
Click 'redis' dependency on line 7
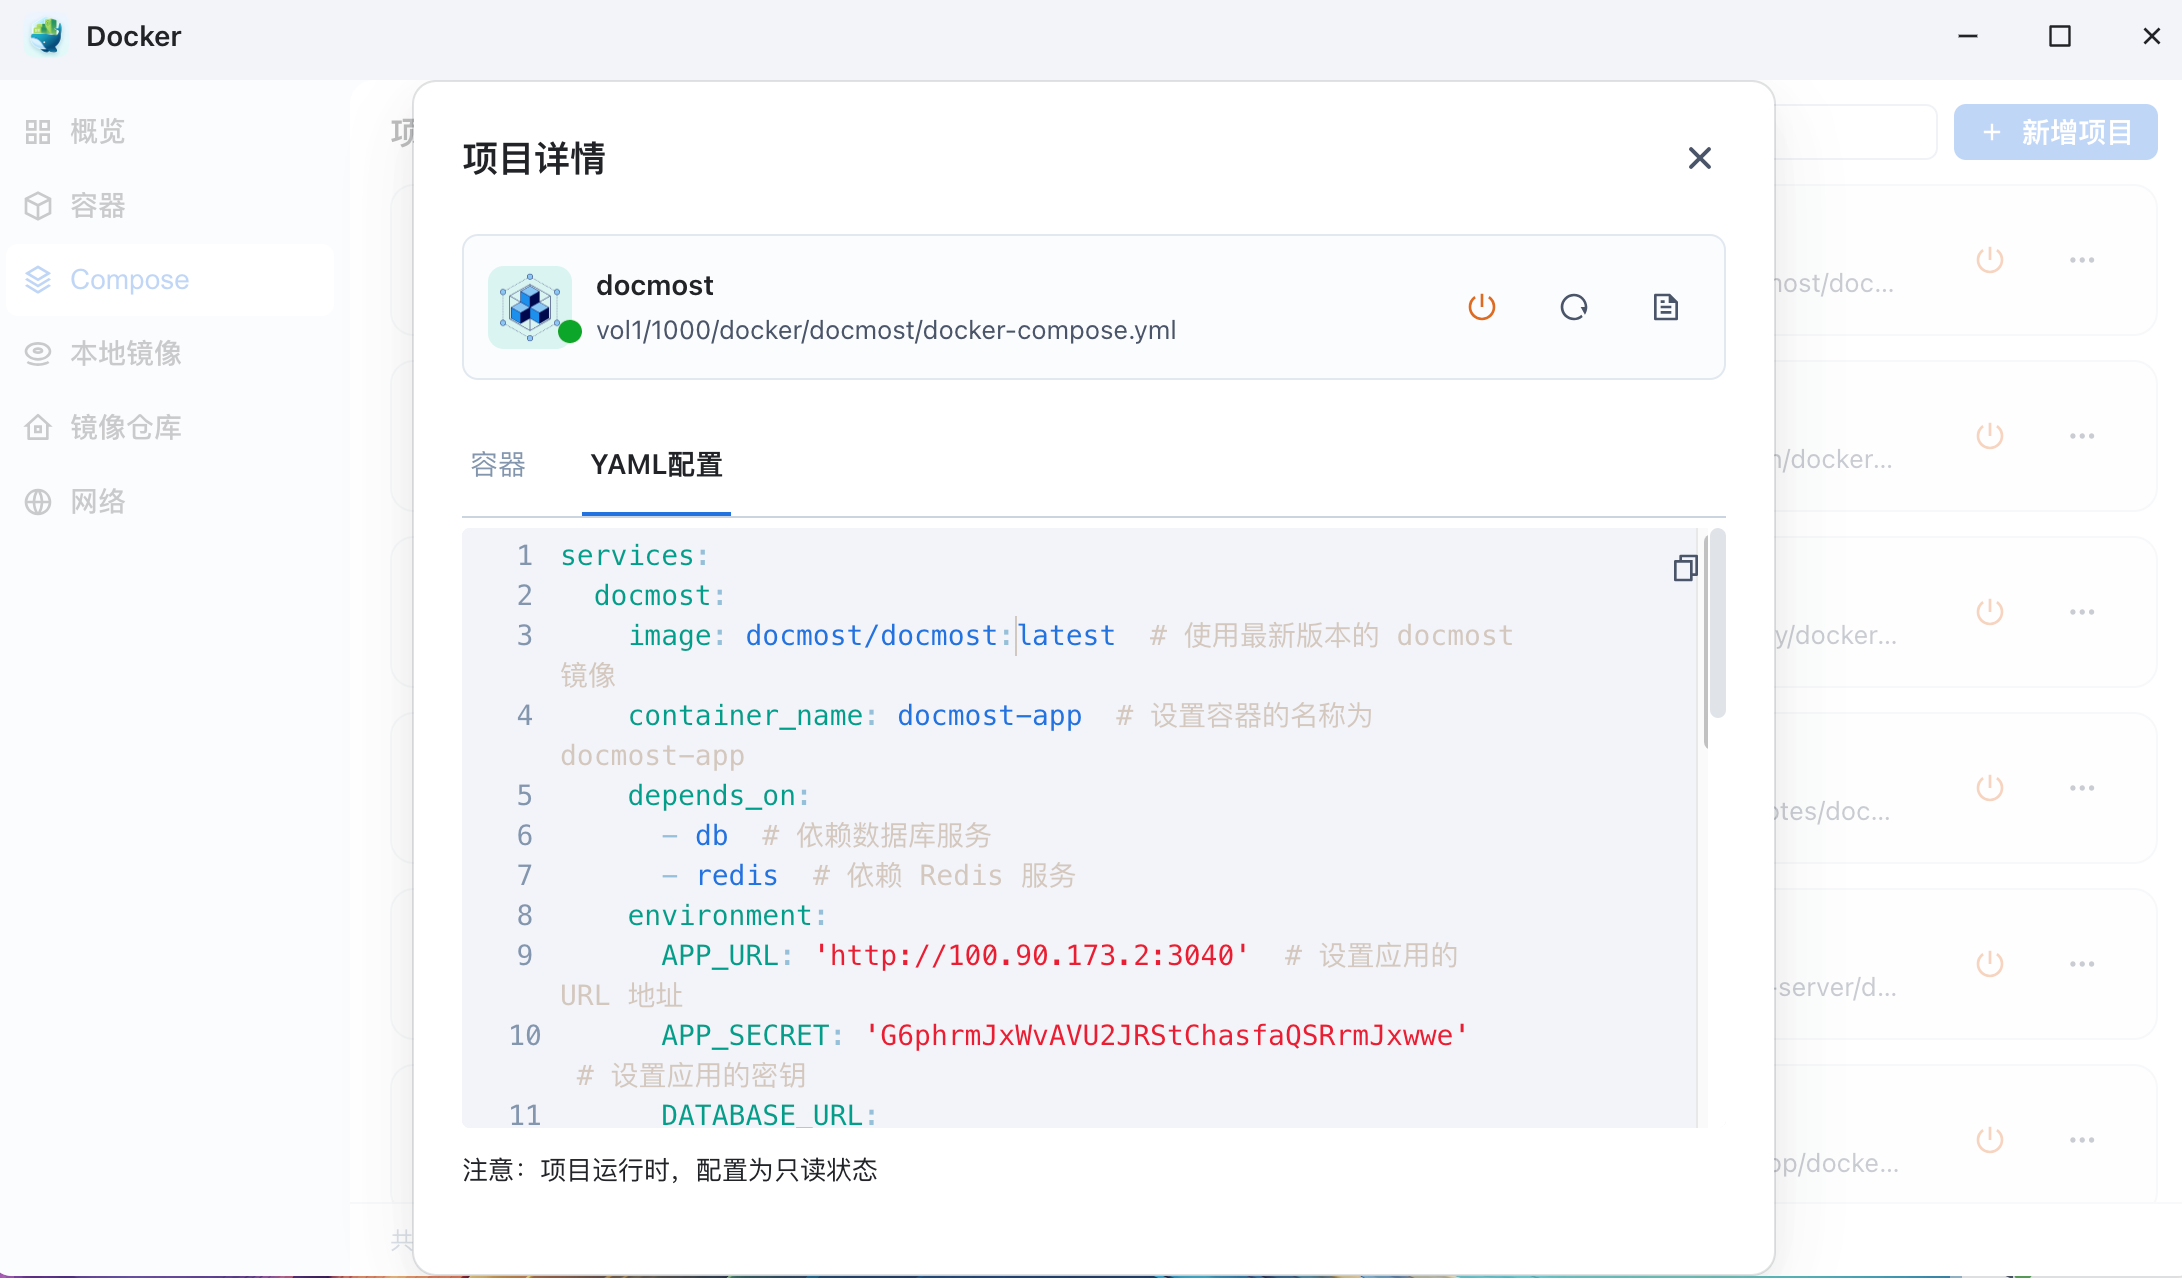[x=737, y=876]
